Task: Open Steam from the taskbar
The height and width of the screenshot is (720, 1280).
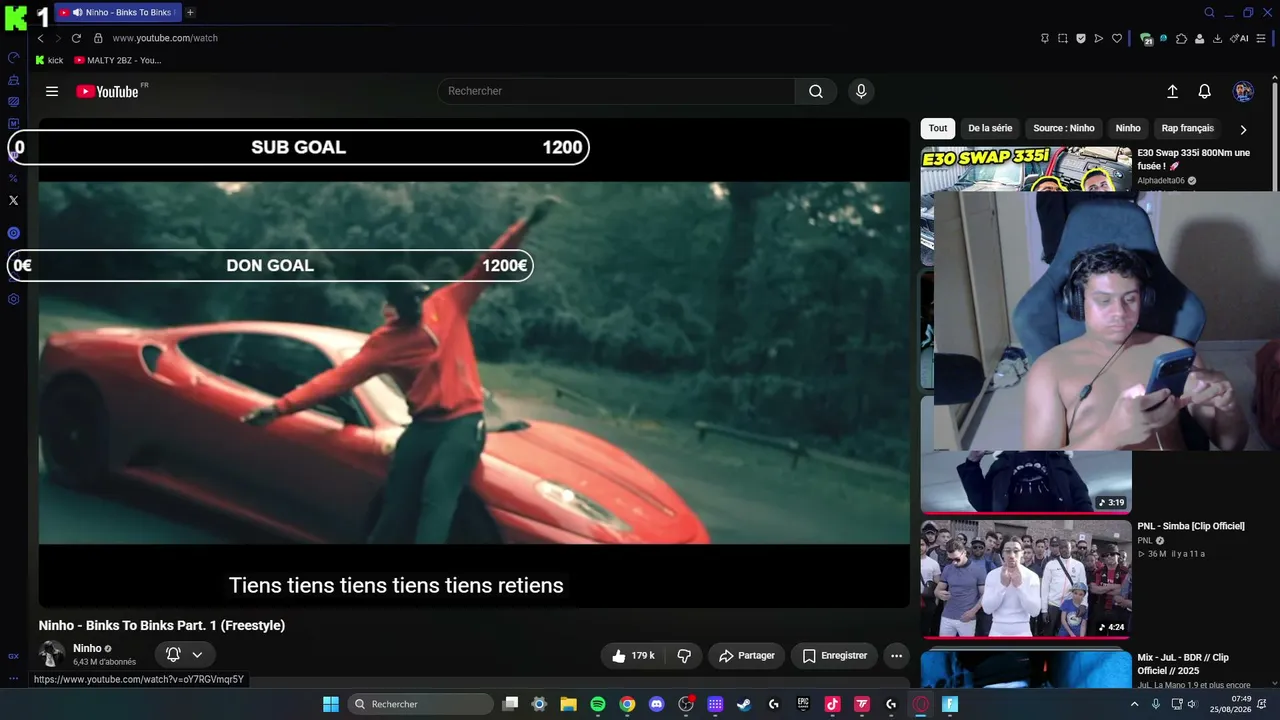Action: point(744,704)
